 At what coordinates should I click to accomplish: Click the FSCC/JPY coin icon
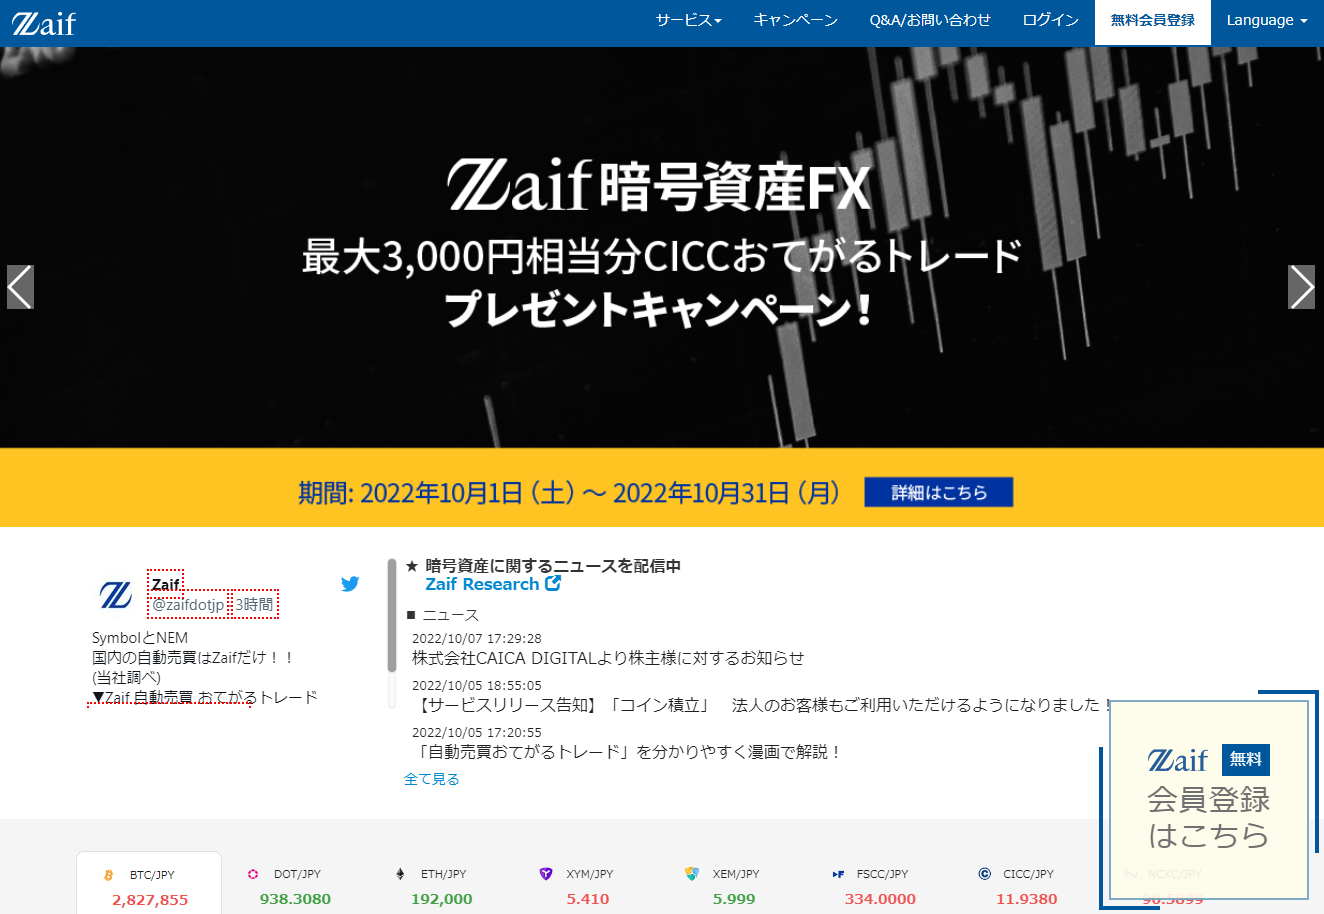tap(838, 873)
